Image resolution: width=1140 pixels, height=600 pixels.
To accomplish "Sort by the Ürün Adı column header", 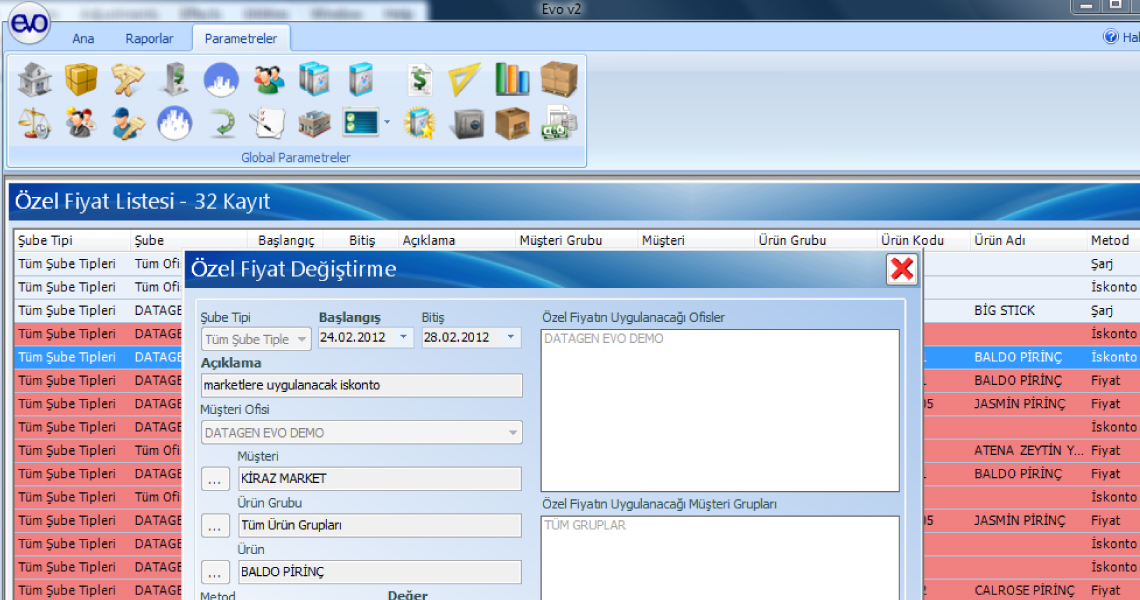I will [1028, 240].
